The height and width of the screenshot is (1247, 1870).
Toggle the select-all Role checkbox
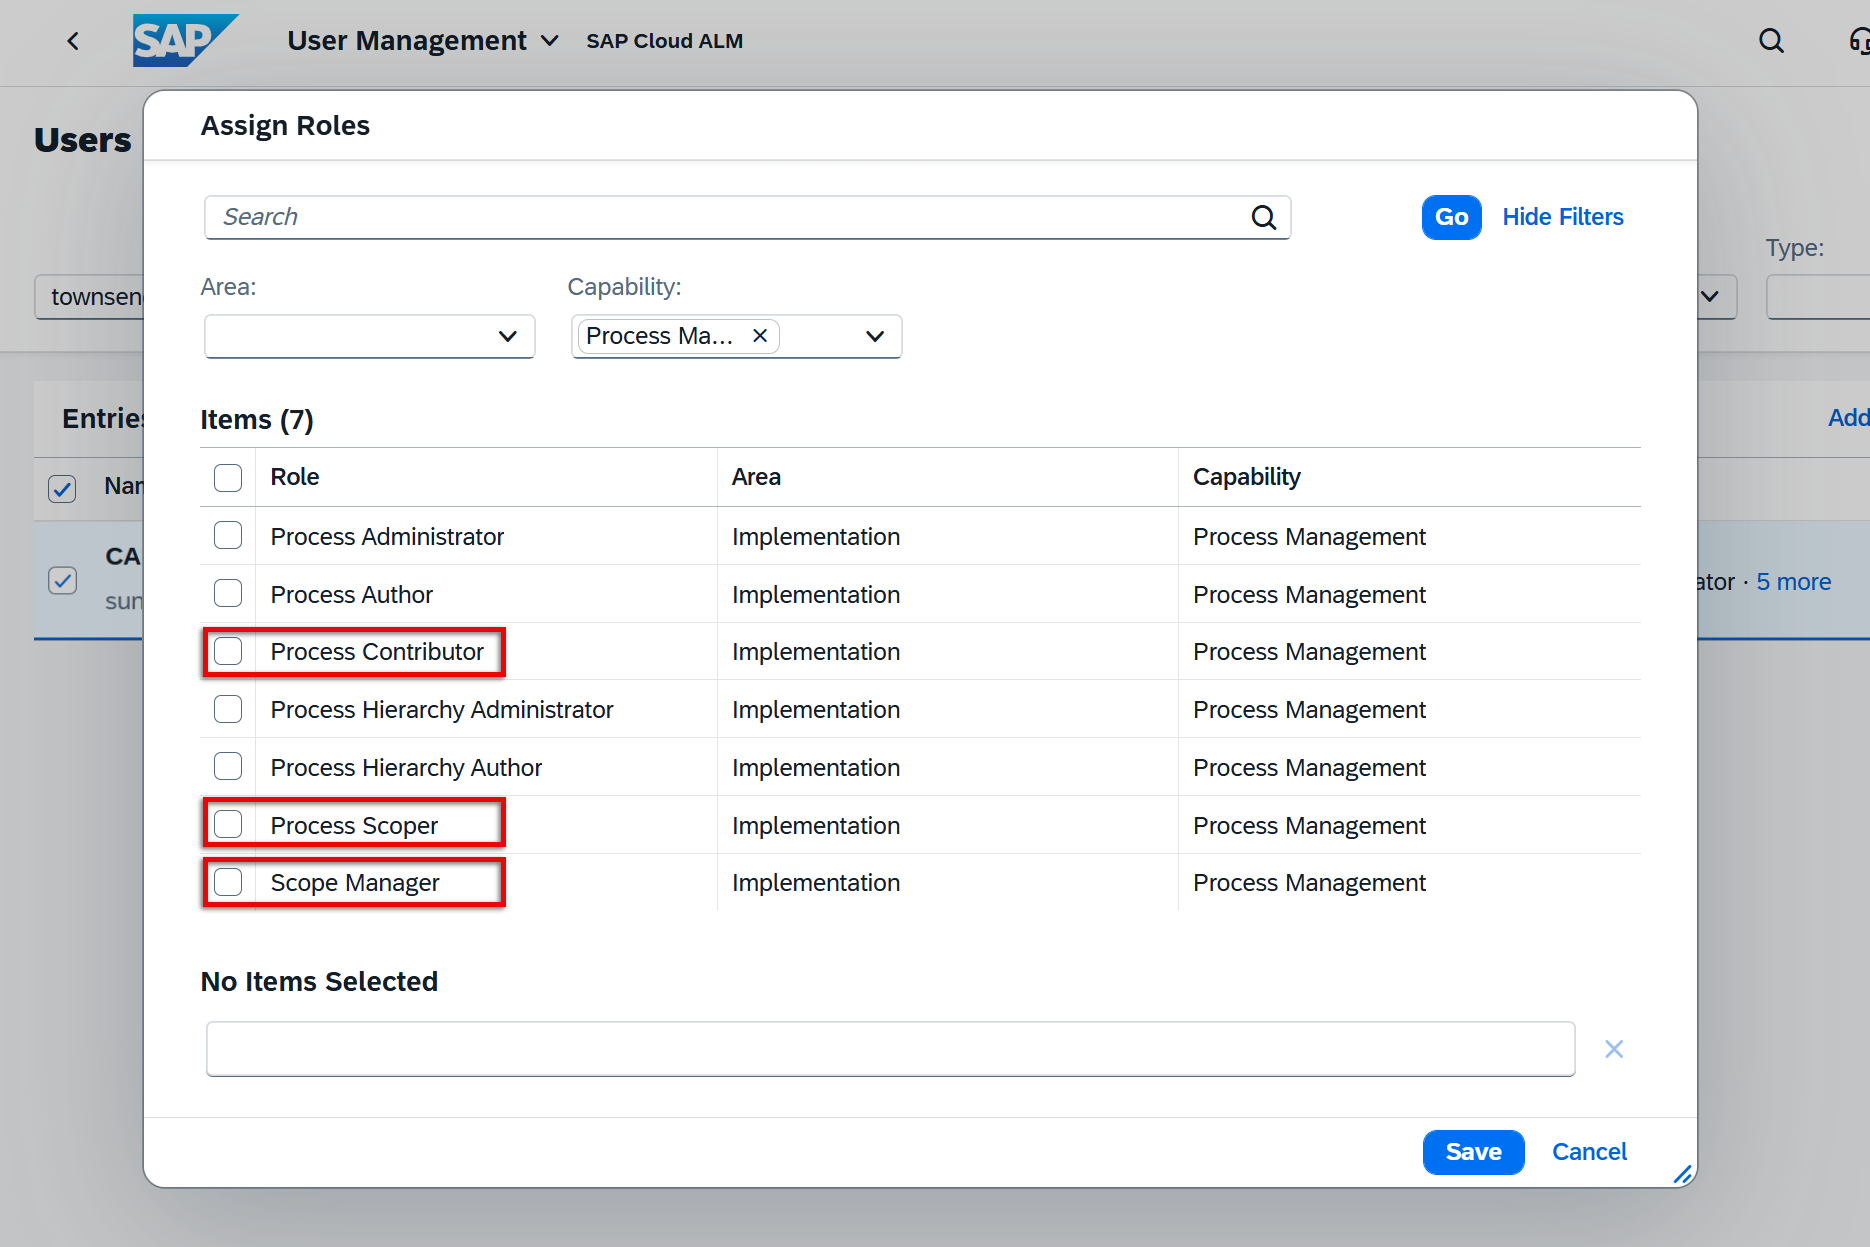tap(228, 477)
